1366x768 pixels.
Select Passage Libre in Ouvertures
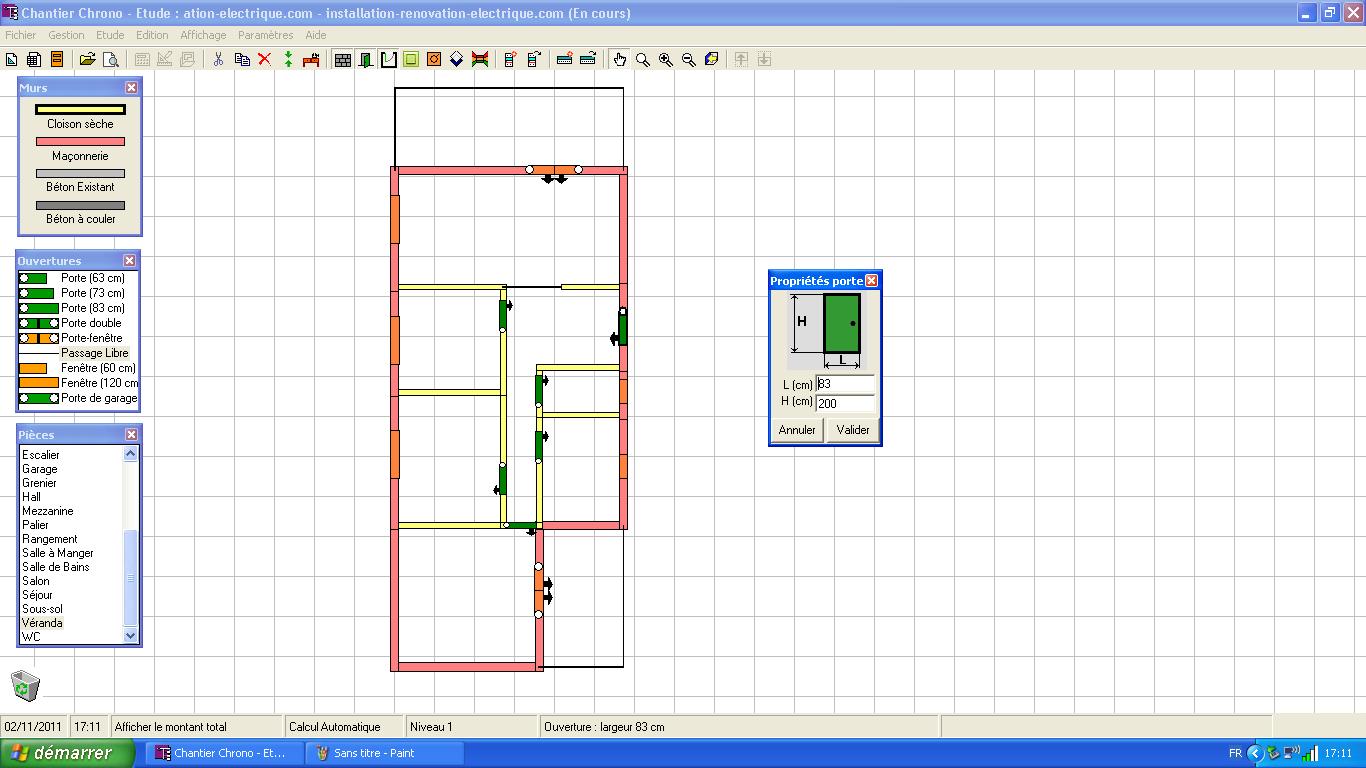[x=78, y=353]
